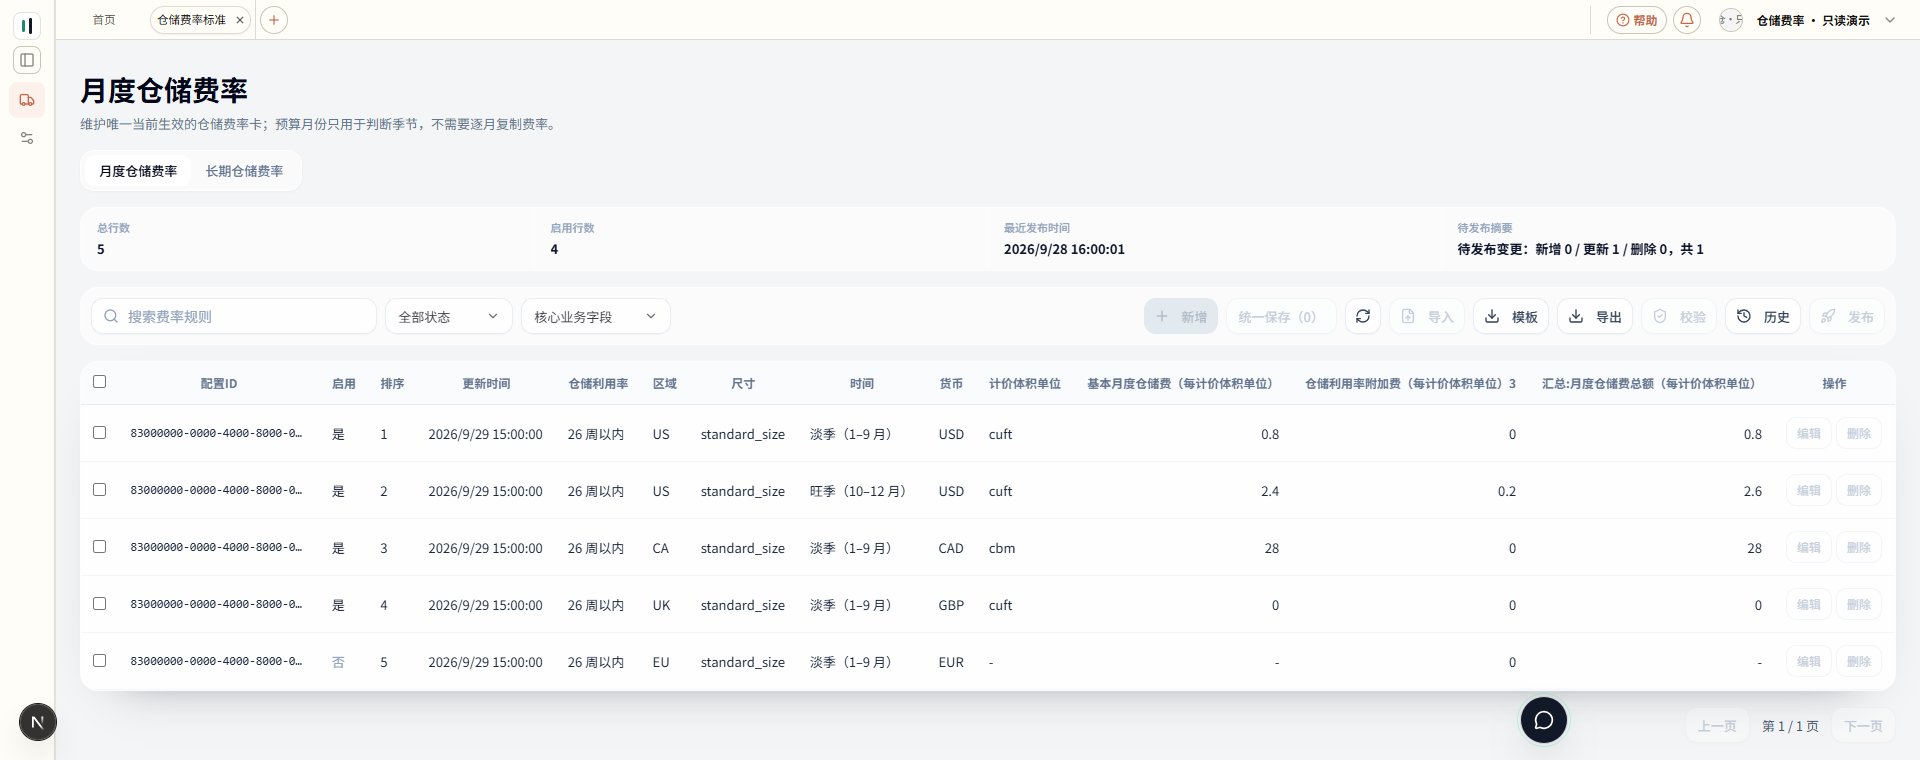Open the chat bubble floating button

coord(1544,720)
